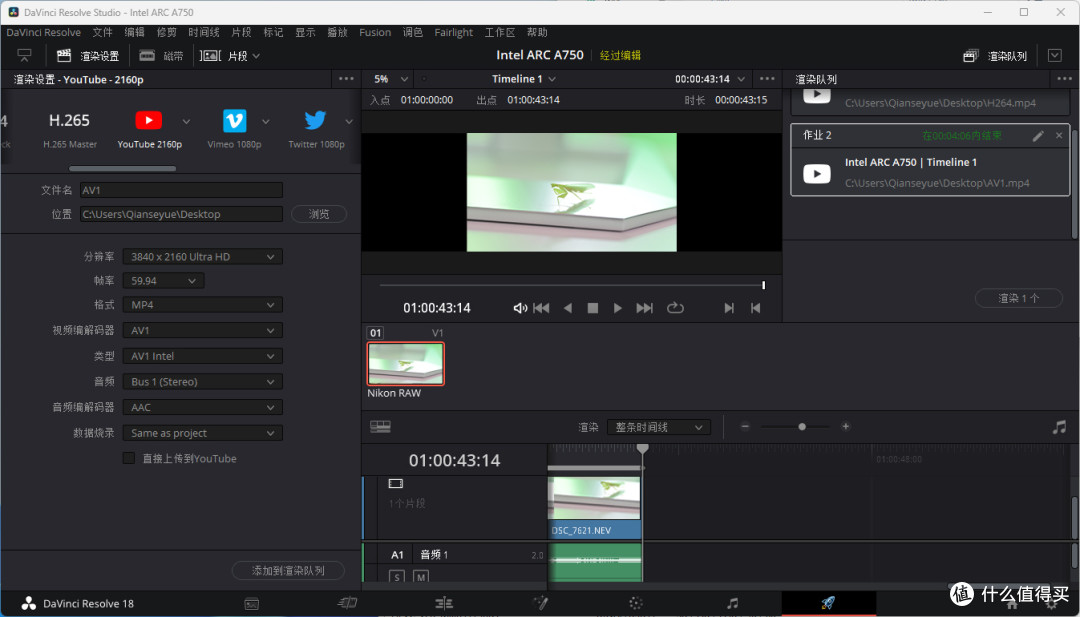Open the AV1 Intel type dropdown

click(202, 356)
